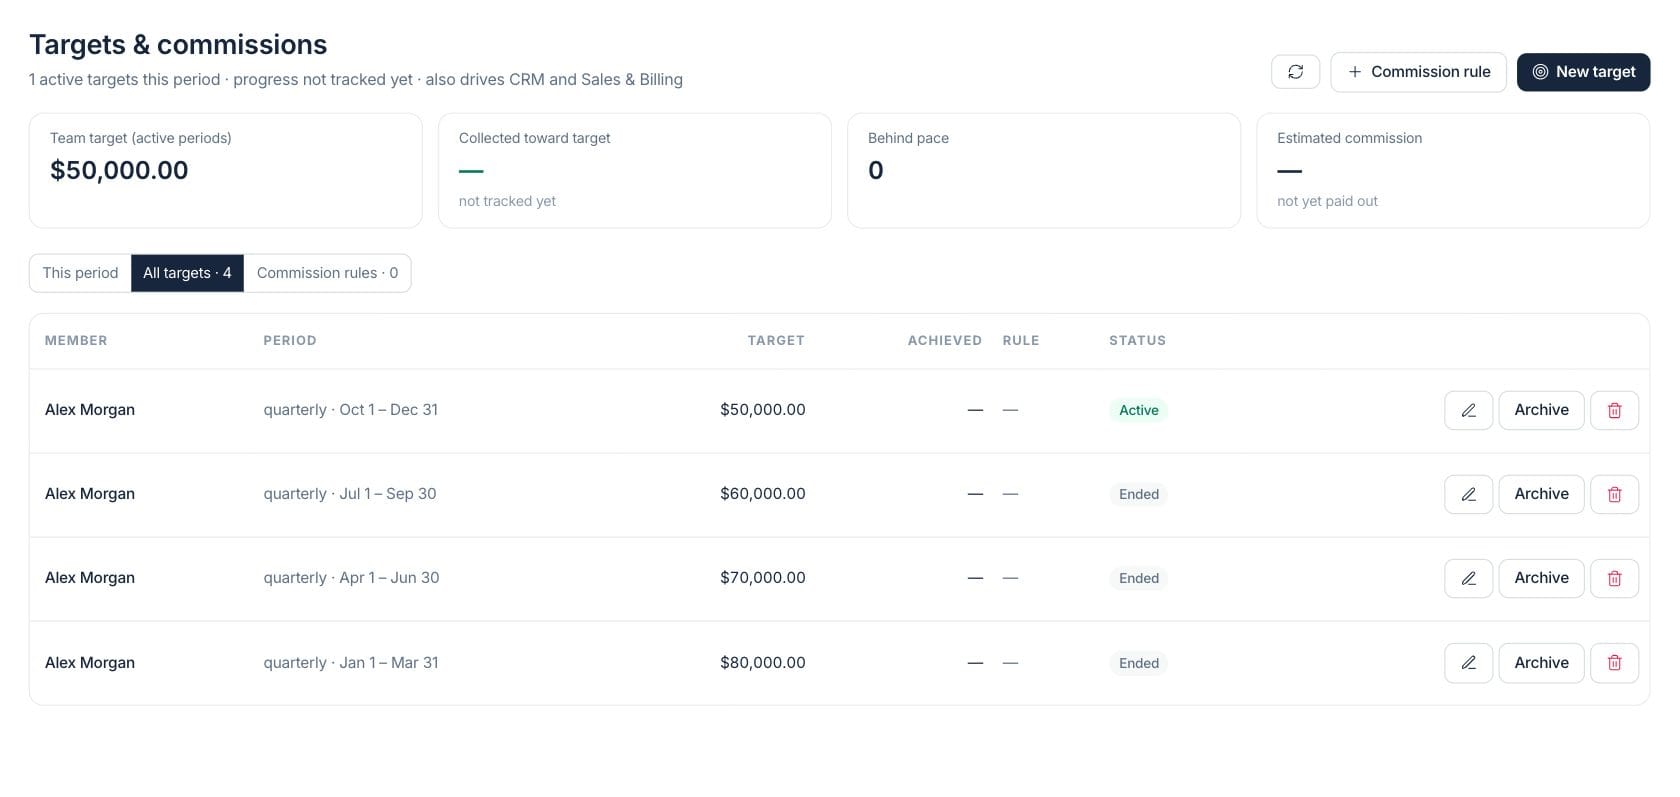Click the MEMBER column header
Viewport: 1680px width, 797px height.
(x=76, y=341)
